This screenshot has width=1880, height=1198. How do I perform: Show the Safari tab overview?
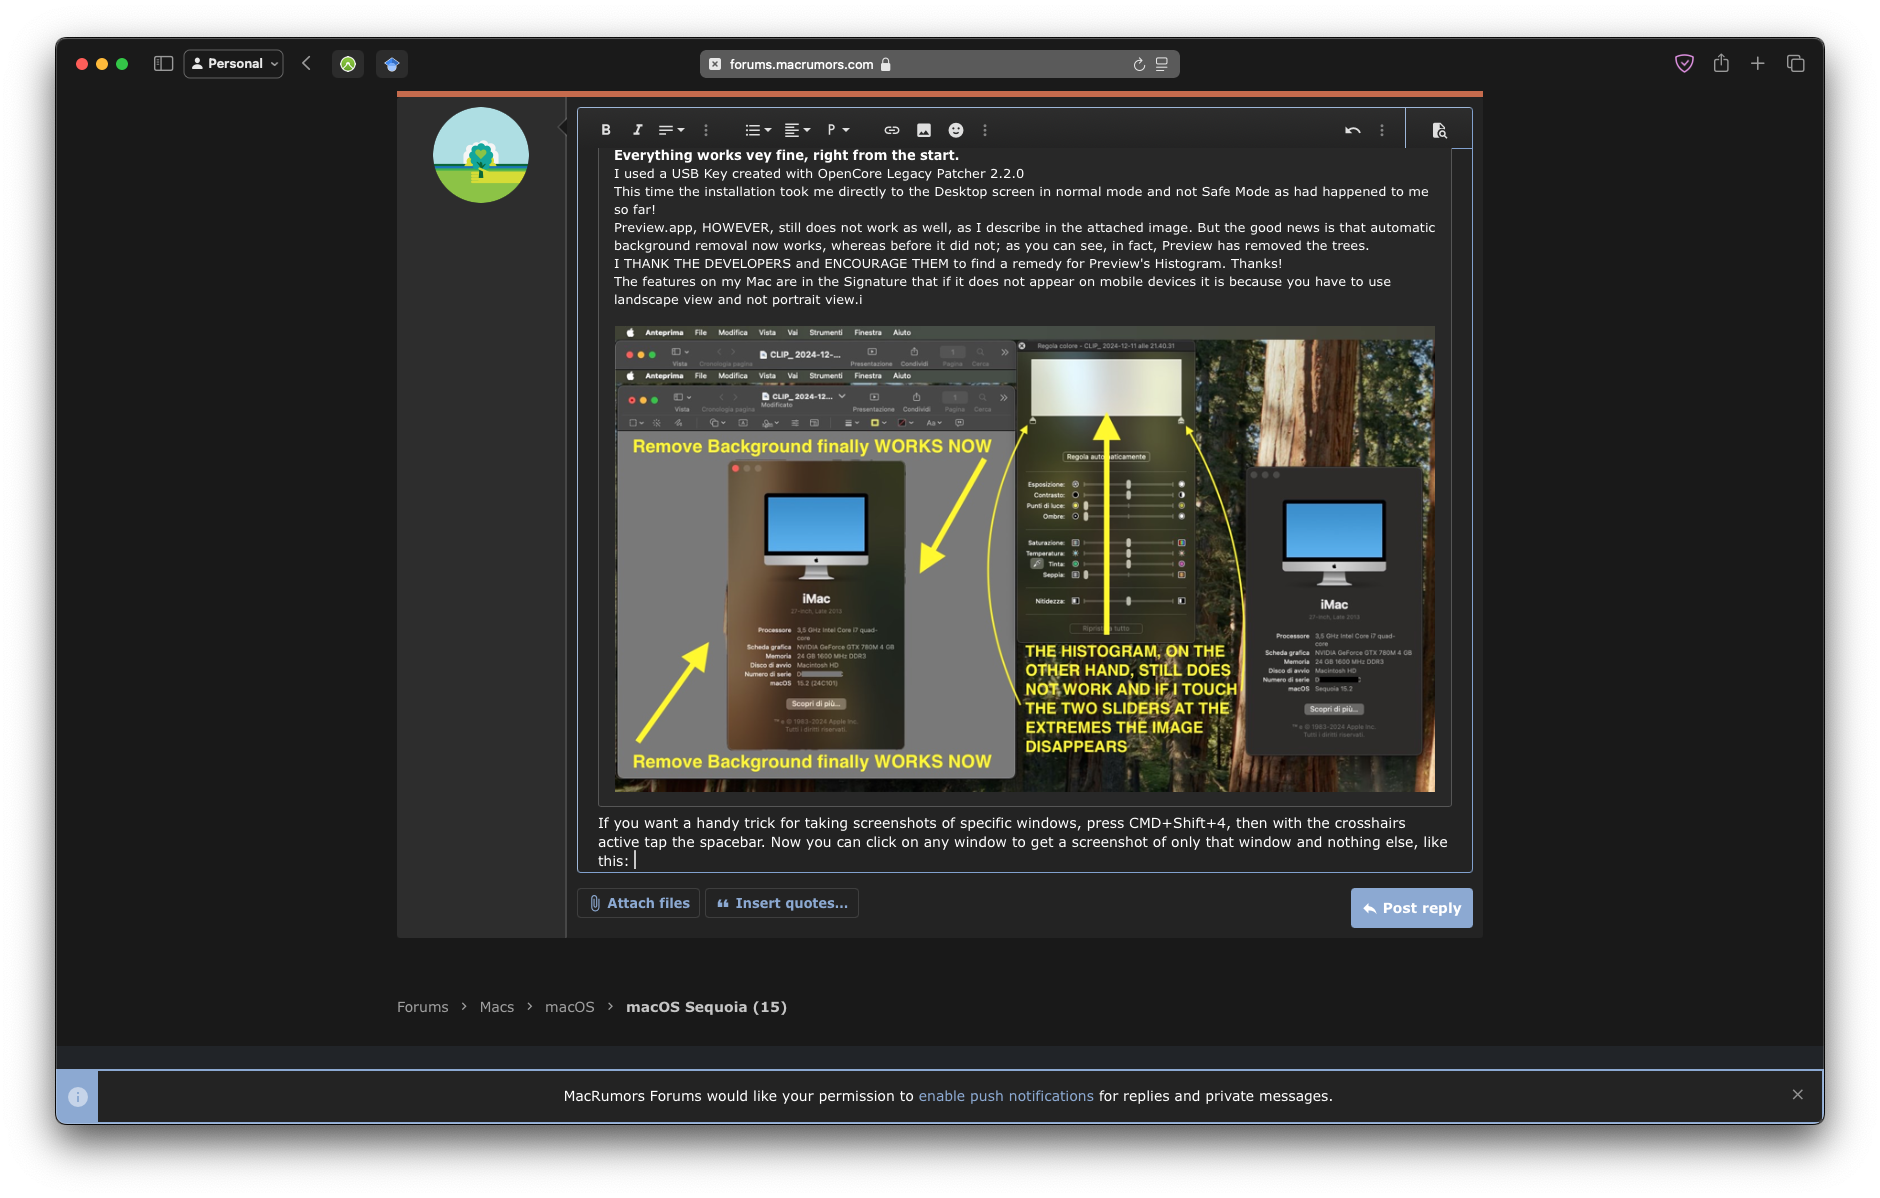pyautogui.click(x=1796, y=63)
